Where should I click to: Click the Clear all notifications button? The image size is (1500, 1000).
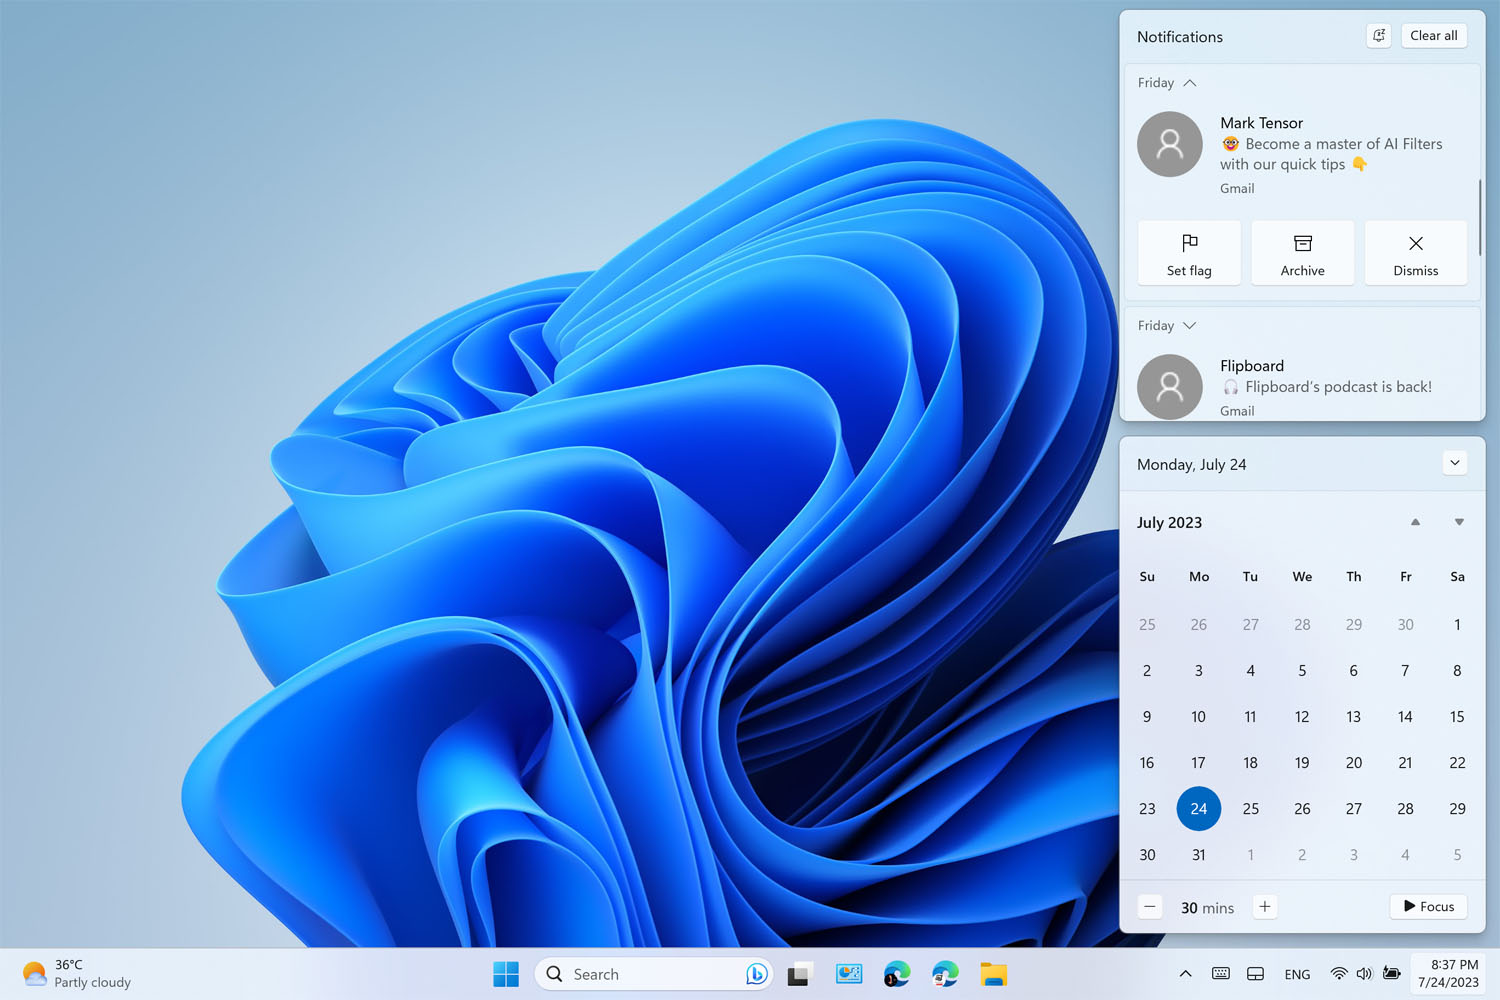point(1433,36)
